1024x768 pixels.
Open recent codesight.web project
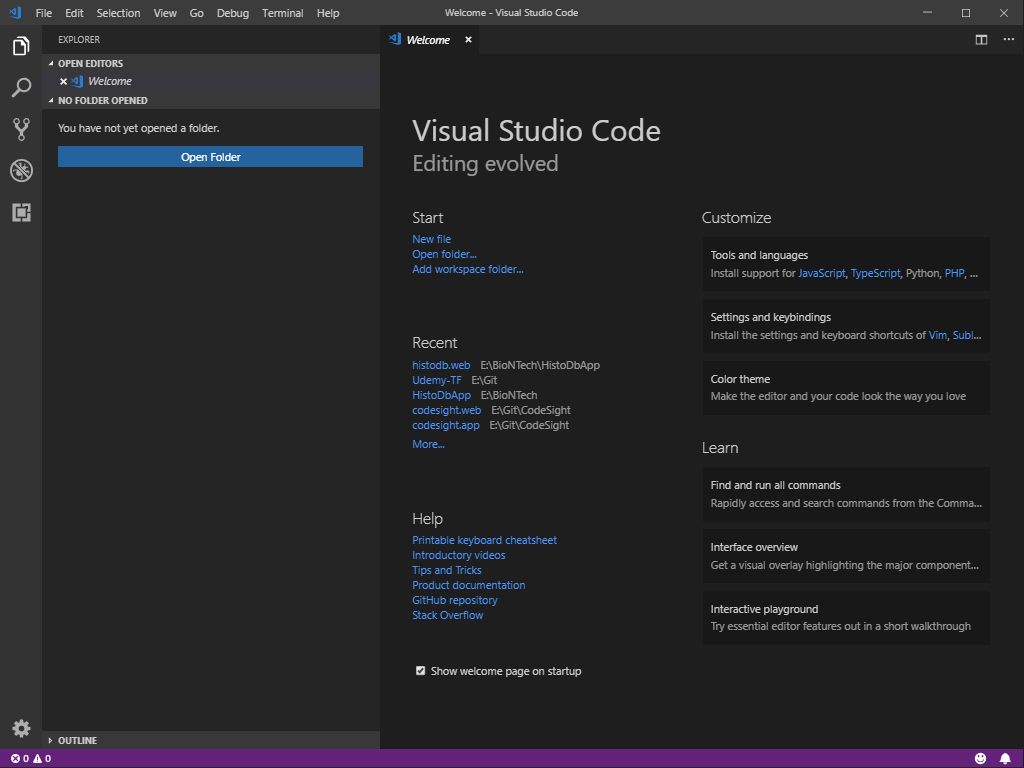[447, 410]
